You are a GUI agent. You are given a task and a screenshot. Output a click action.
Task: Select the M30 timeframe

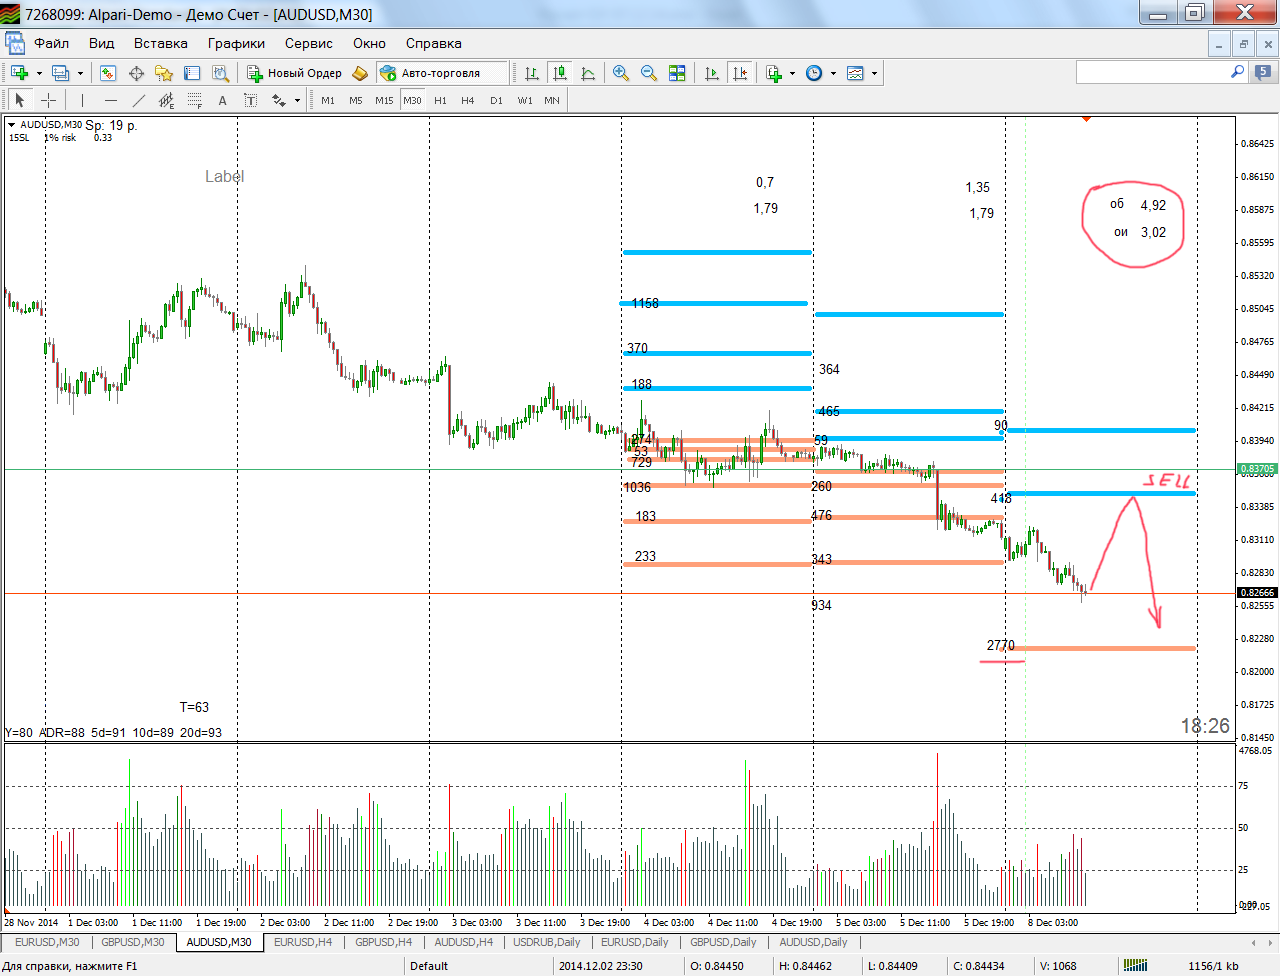412,100
